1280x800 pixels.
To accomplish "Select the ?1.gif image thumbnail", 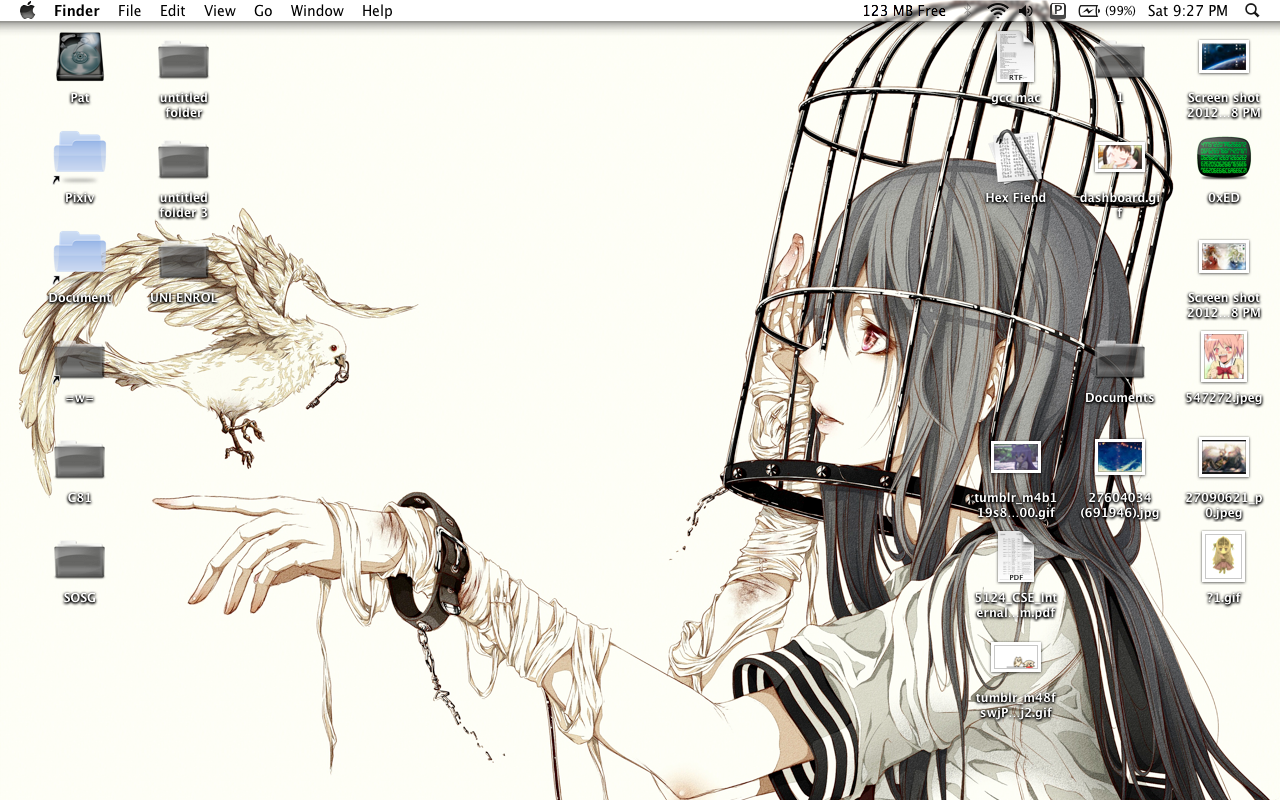I will 1224,557.
